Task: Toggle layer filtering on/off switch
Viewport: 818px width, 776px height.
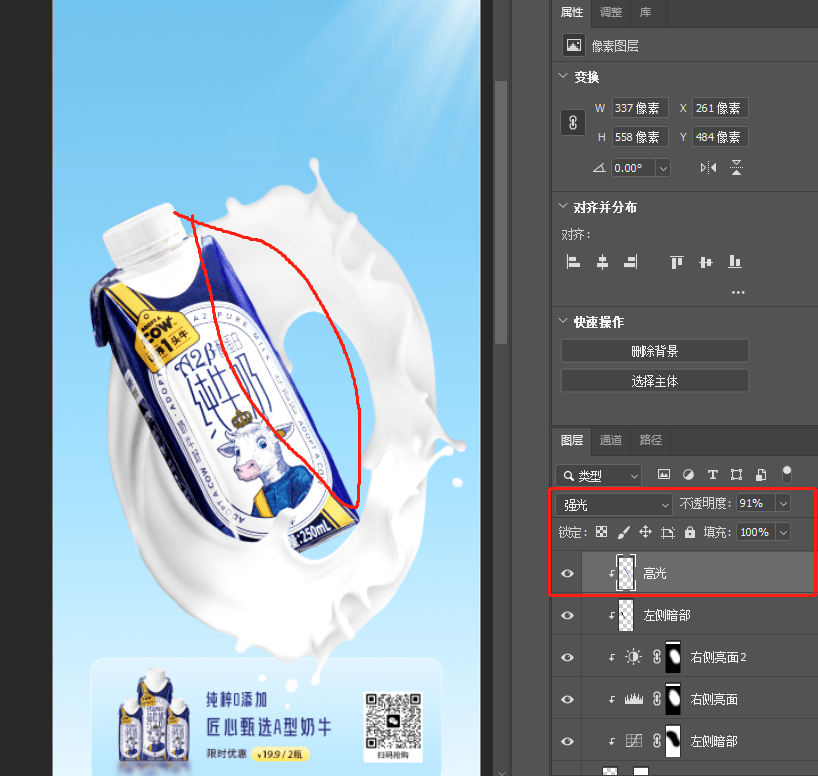Action: point(787,473)
